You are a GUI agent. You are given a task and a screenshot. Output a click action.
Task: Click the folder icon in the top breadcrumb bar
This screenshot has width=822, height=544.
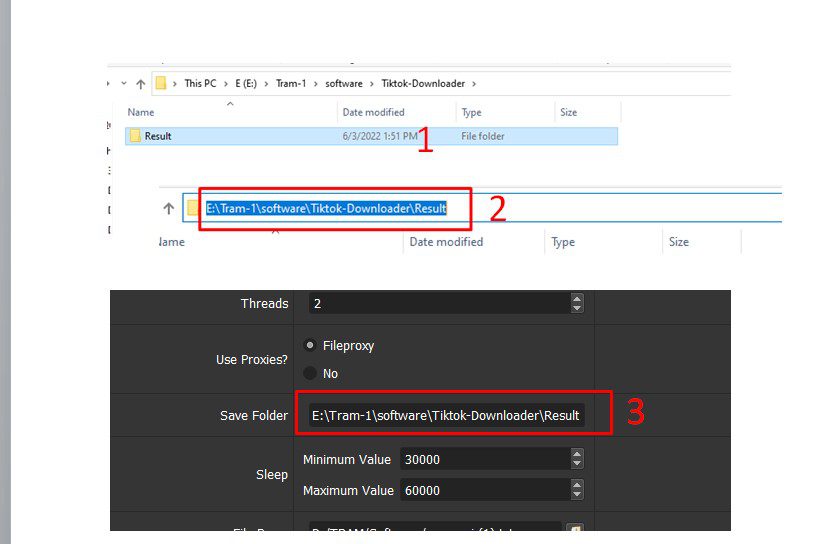(x=161, y=83)
